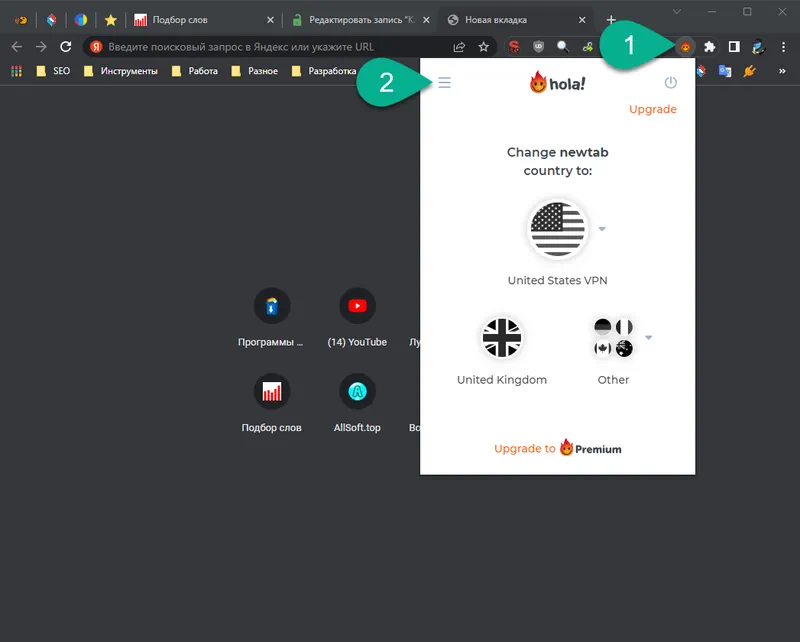Reload the page using the refresh icon
The height and width of the screenshot is (642, 800).
[63, 46]
